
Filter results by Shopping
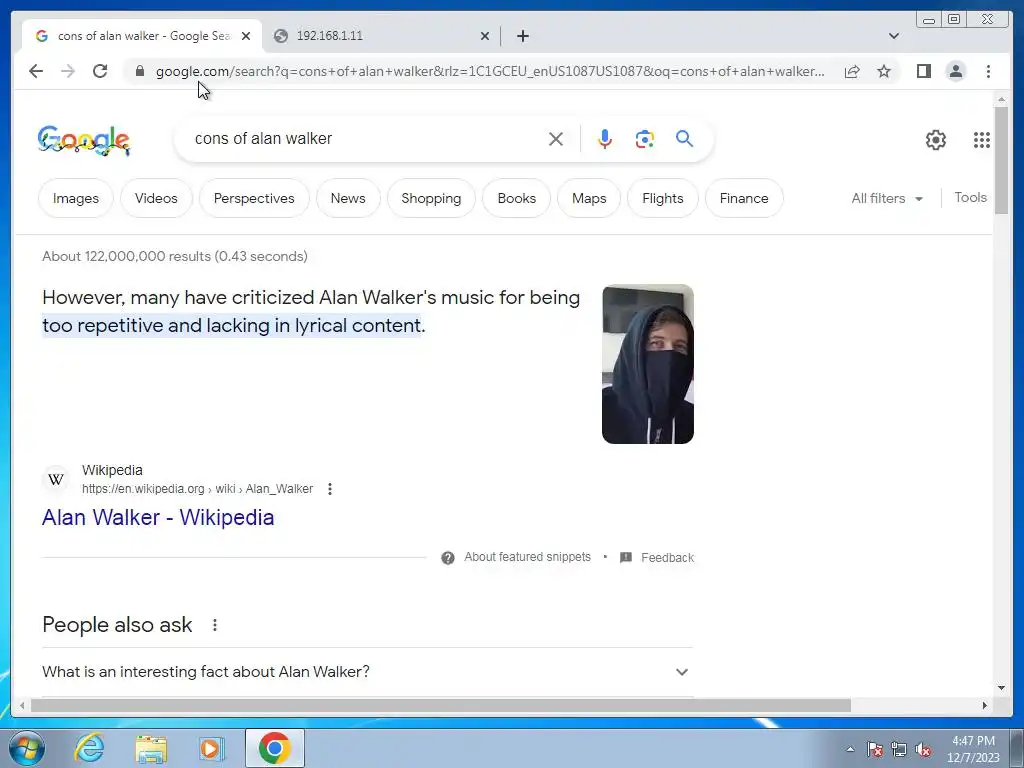click(431, 198)
